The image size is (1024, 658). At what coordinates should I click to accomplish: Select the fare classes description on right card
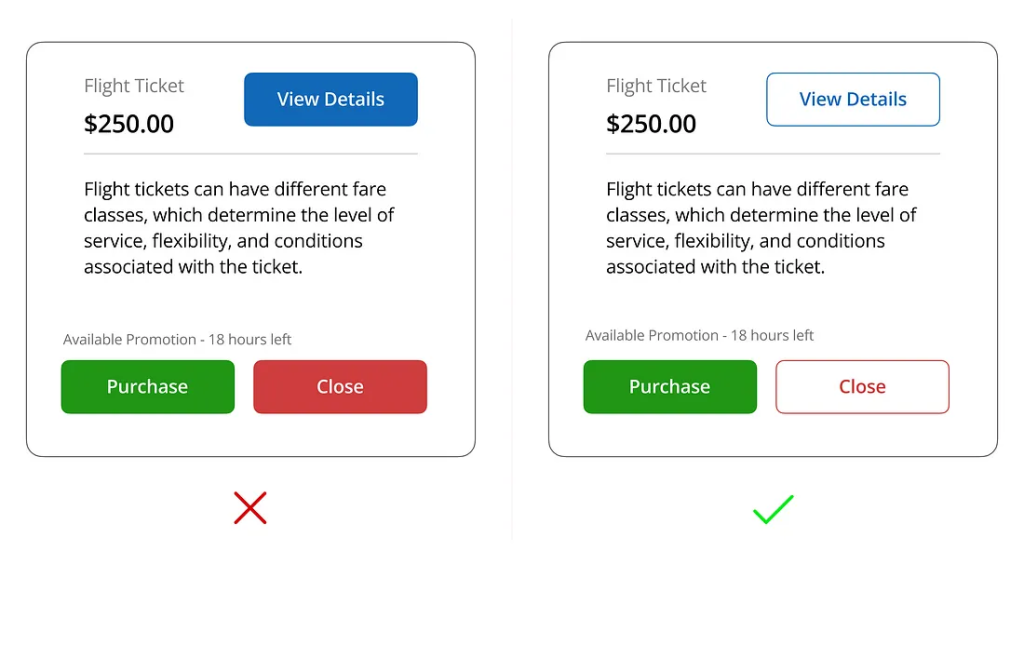(x=762, y=227)
